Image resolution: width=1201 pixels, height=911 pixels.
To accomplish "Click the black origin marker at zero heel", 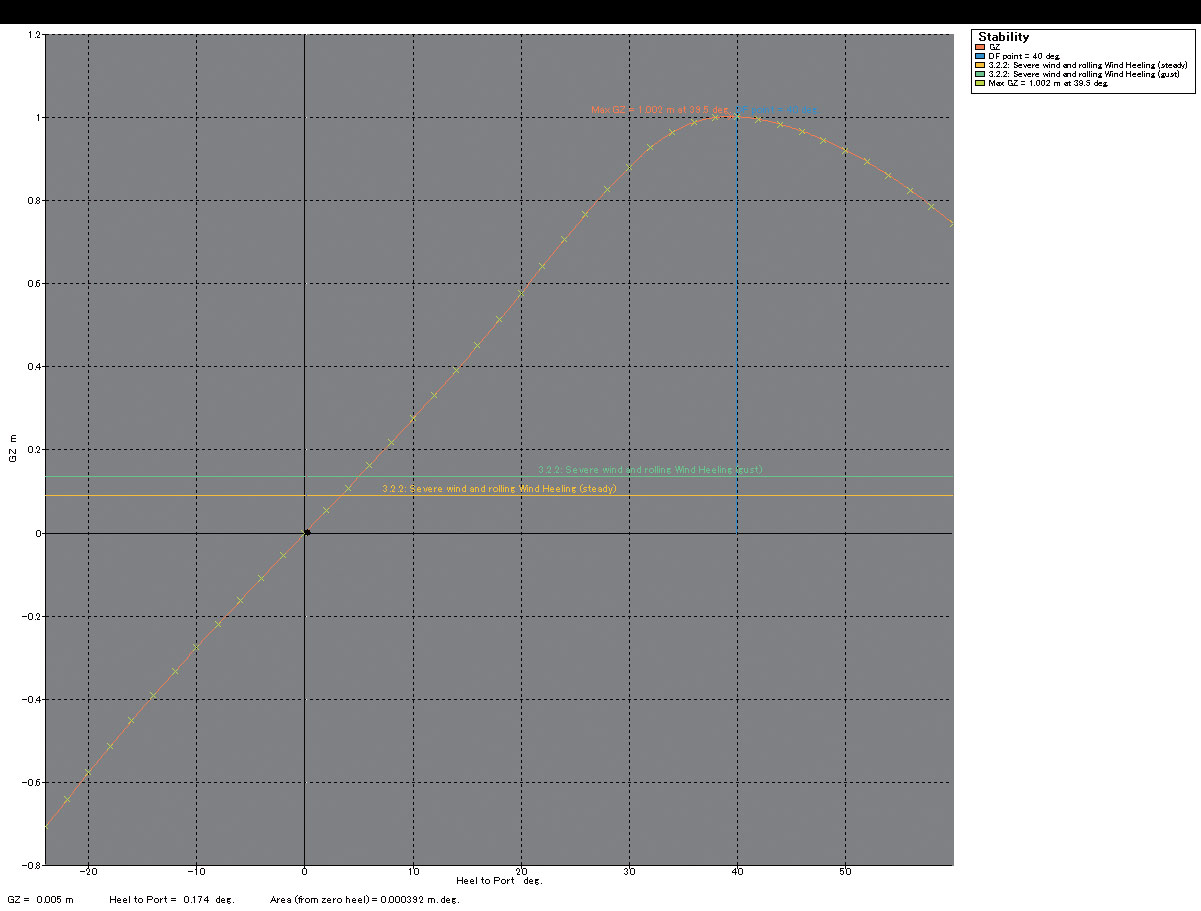I will coord(307,532).
